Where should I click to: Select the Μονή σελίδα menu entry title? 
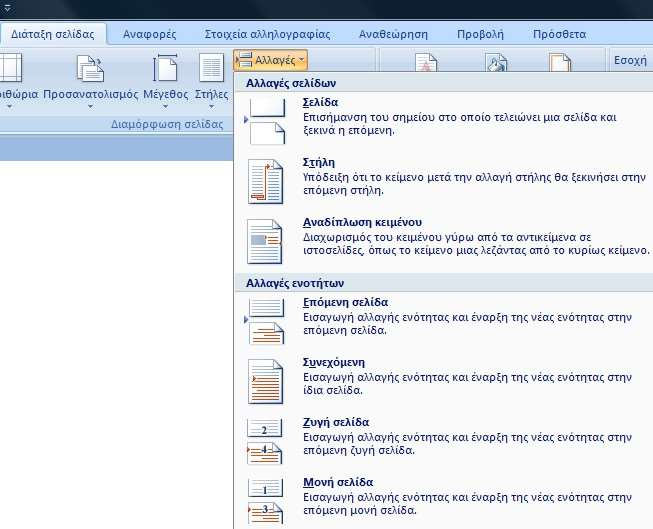338,482
